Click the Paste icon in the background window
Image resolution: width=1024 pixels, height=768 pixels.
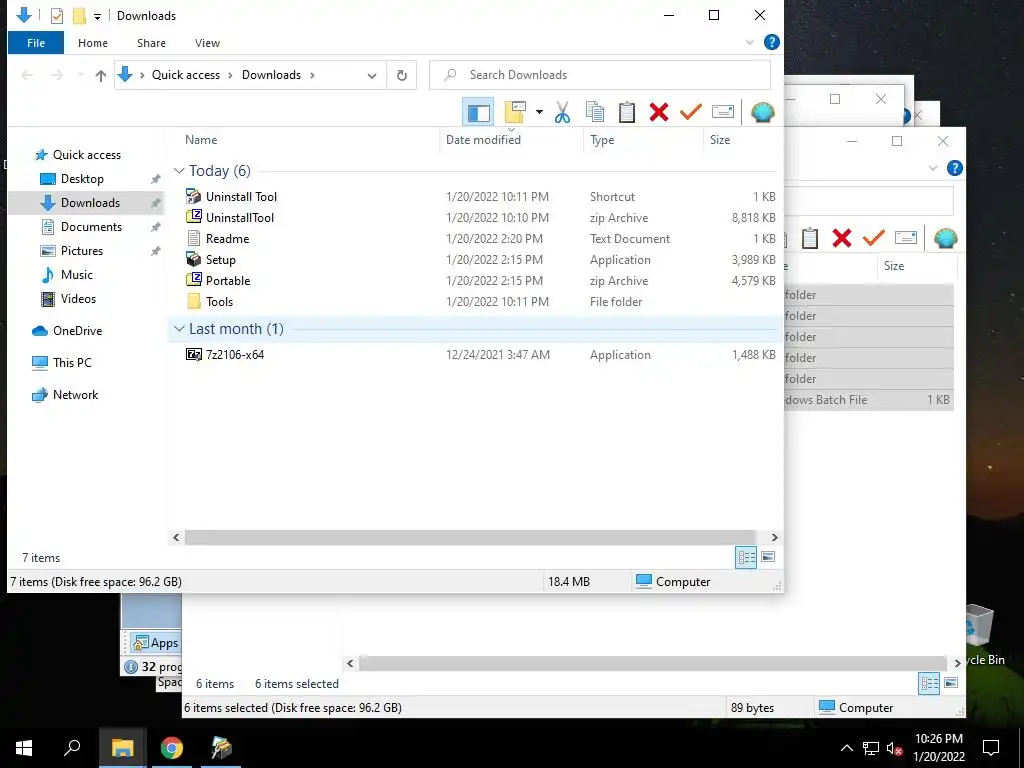coord(810,238)
